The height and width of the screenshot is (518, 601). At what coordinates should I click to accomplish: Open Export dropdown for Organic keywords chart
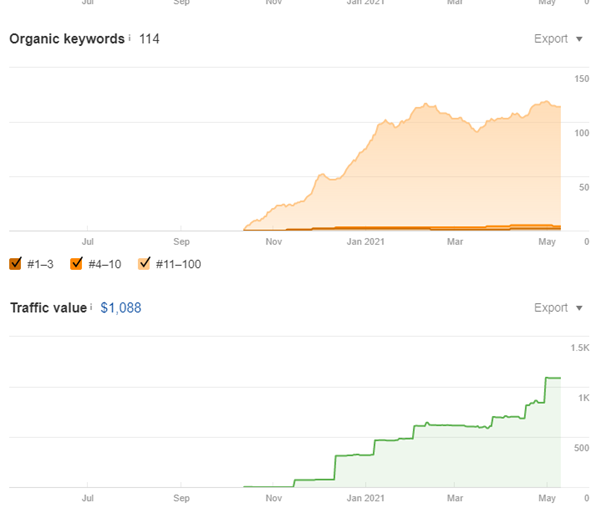(x=558, y=39)
